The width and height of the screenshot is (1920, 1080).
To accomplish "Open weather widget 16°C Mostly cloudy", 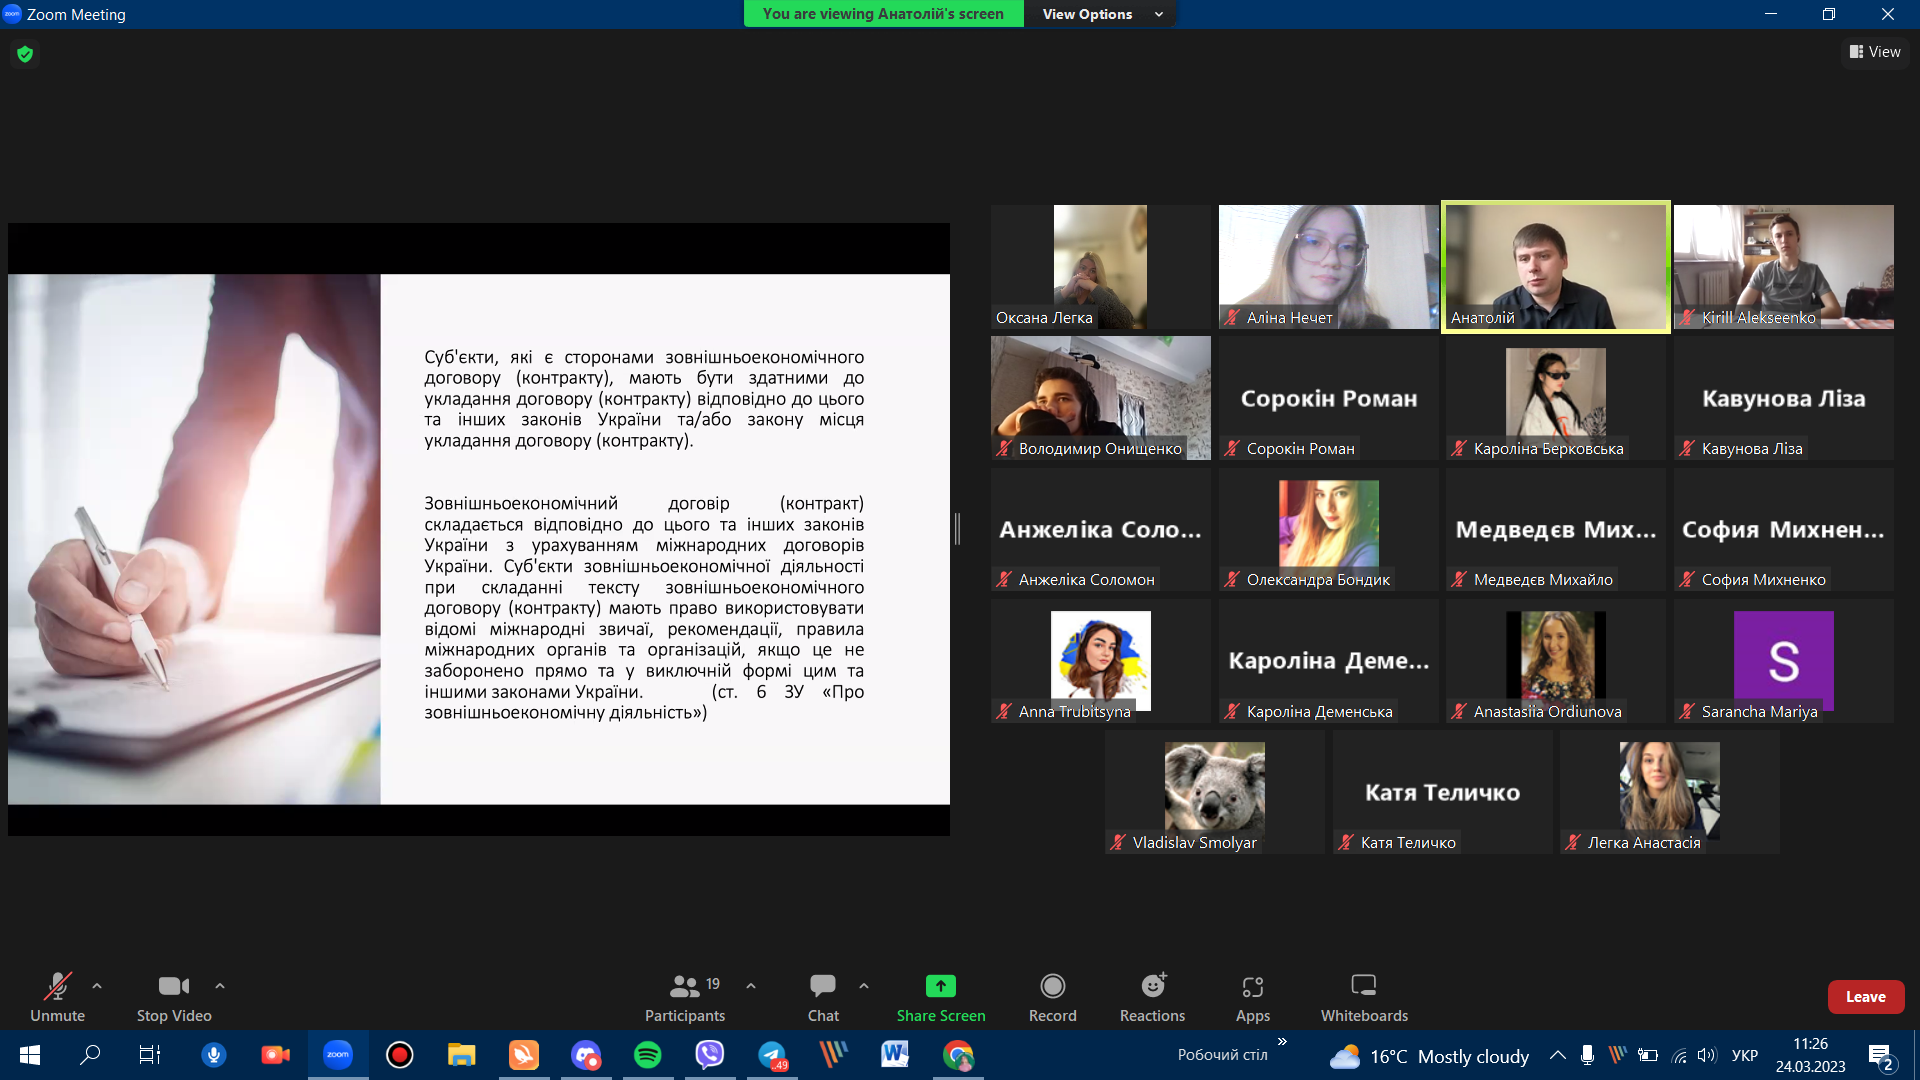I will tap(1430, 1056).
